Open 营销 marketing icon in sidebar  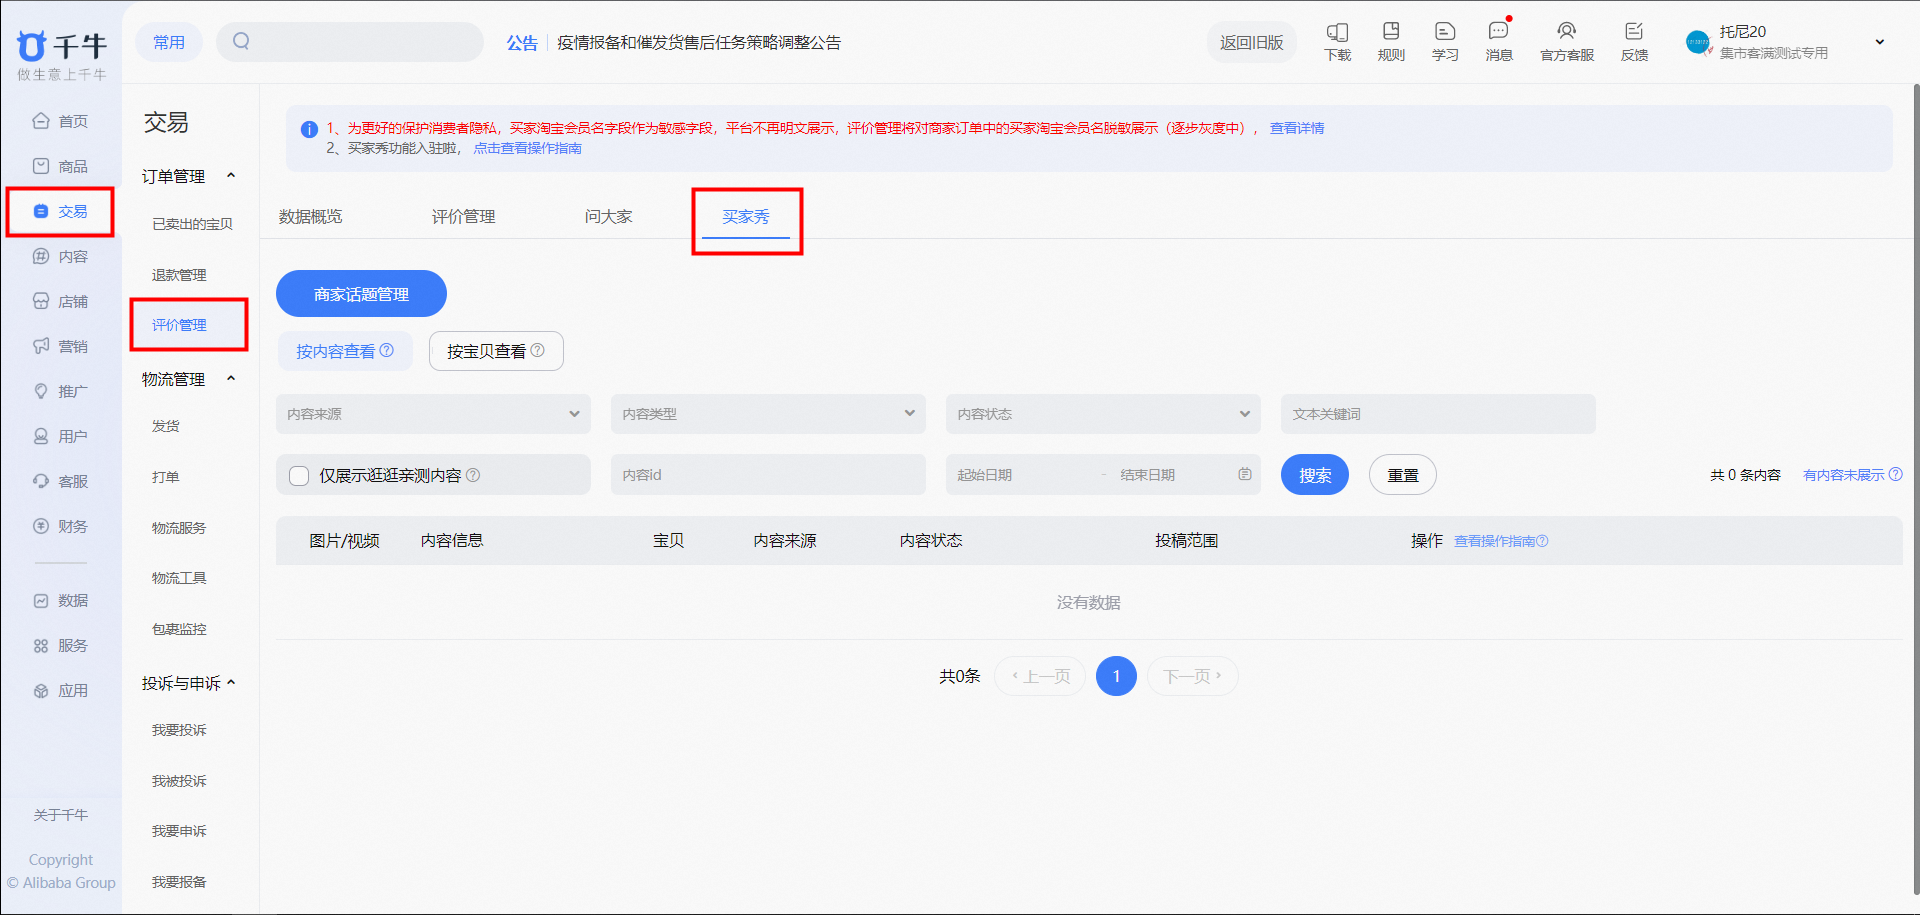(41, 346)
